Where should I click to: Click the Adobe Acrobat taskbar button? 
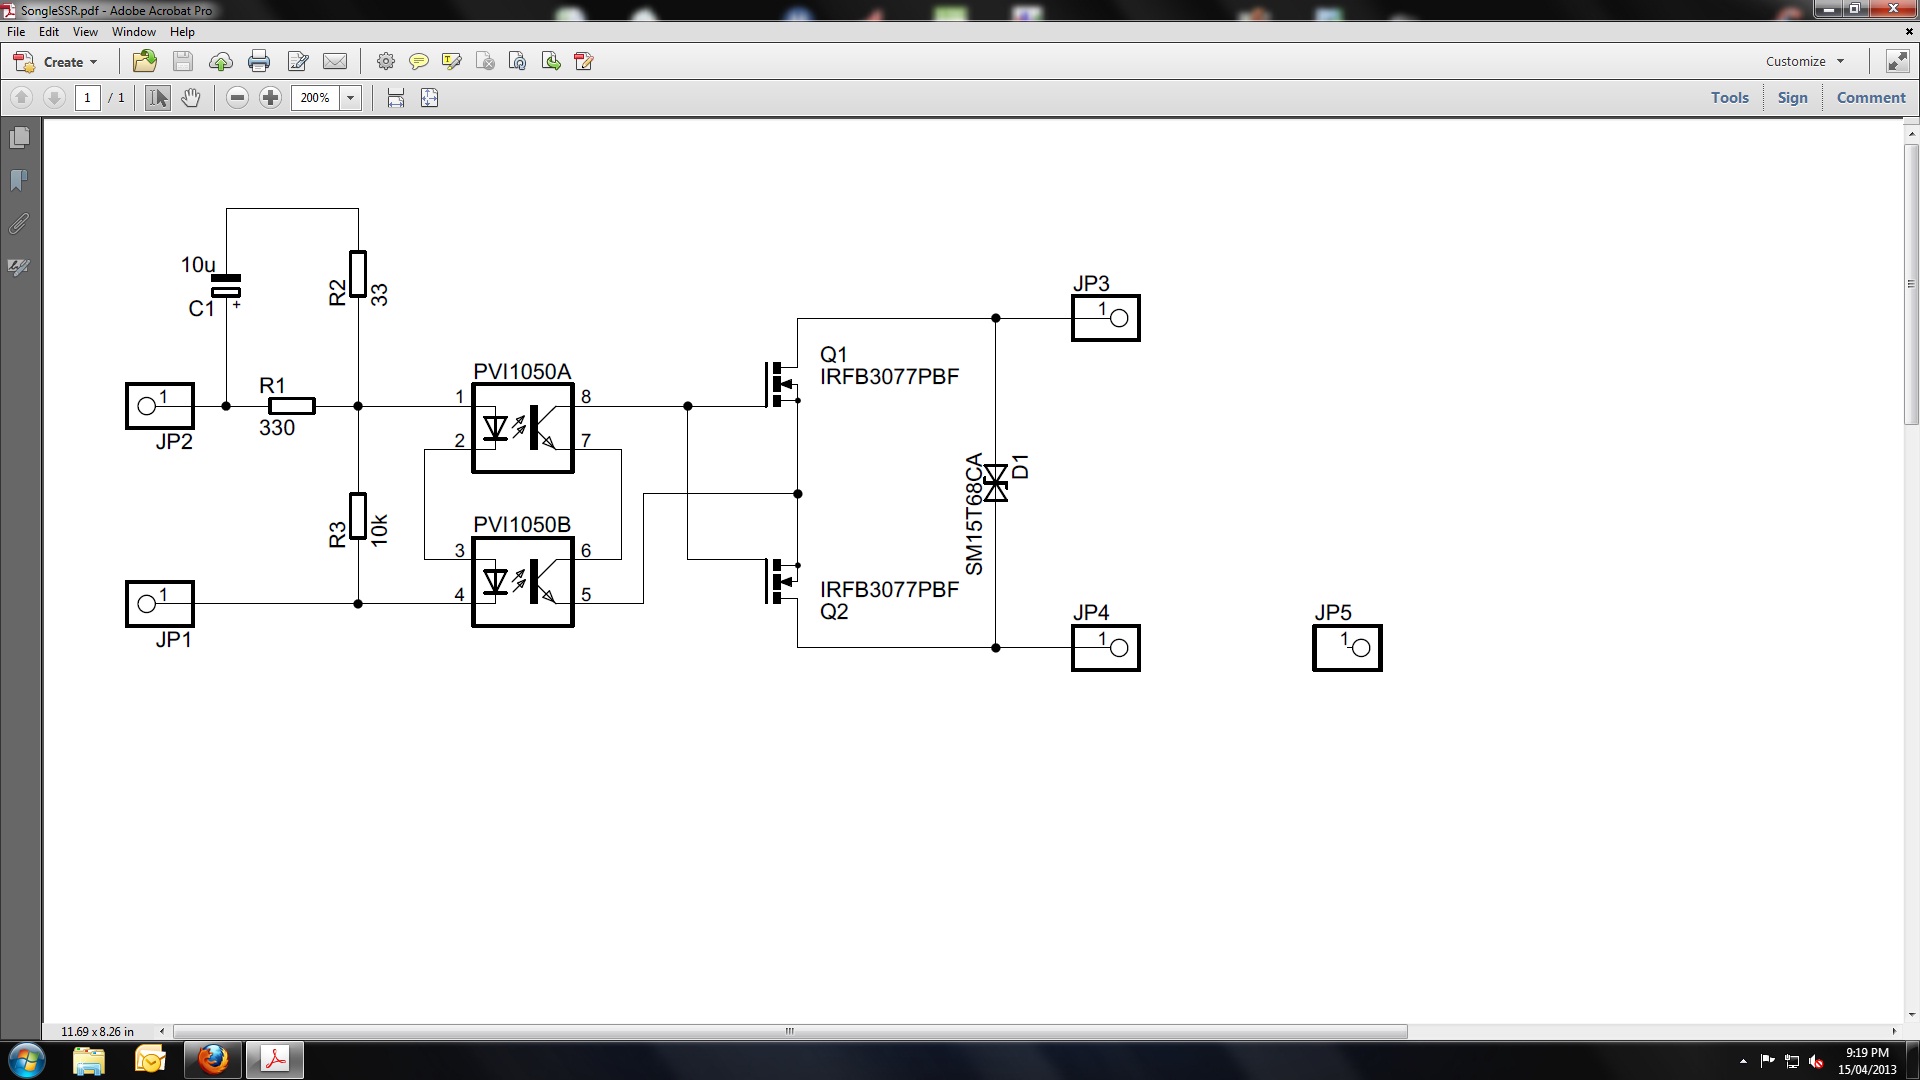[x=275, y=1060]
